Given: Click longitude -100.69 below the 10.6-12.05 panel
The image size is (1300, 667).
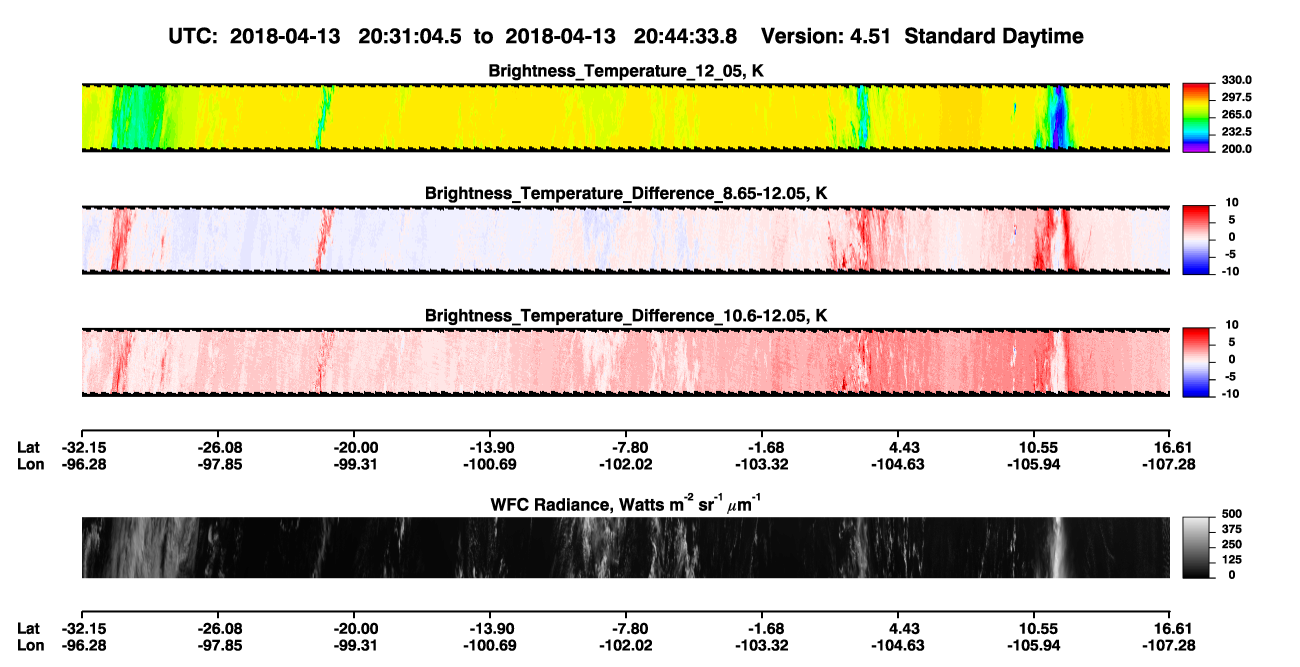Looking at the screenshot, I should click(489, 464).
